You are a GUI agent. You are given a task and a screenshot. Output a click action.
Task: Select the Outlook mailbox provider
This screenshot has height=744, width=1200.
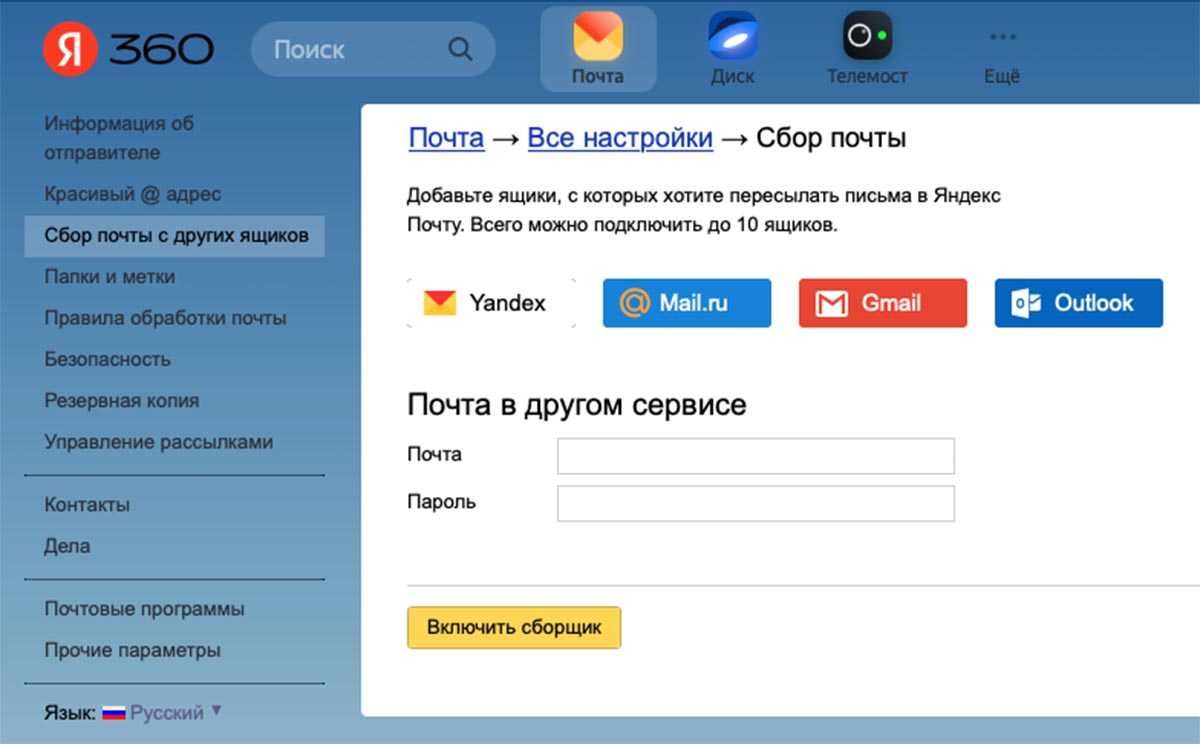coord(1078,303)
